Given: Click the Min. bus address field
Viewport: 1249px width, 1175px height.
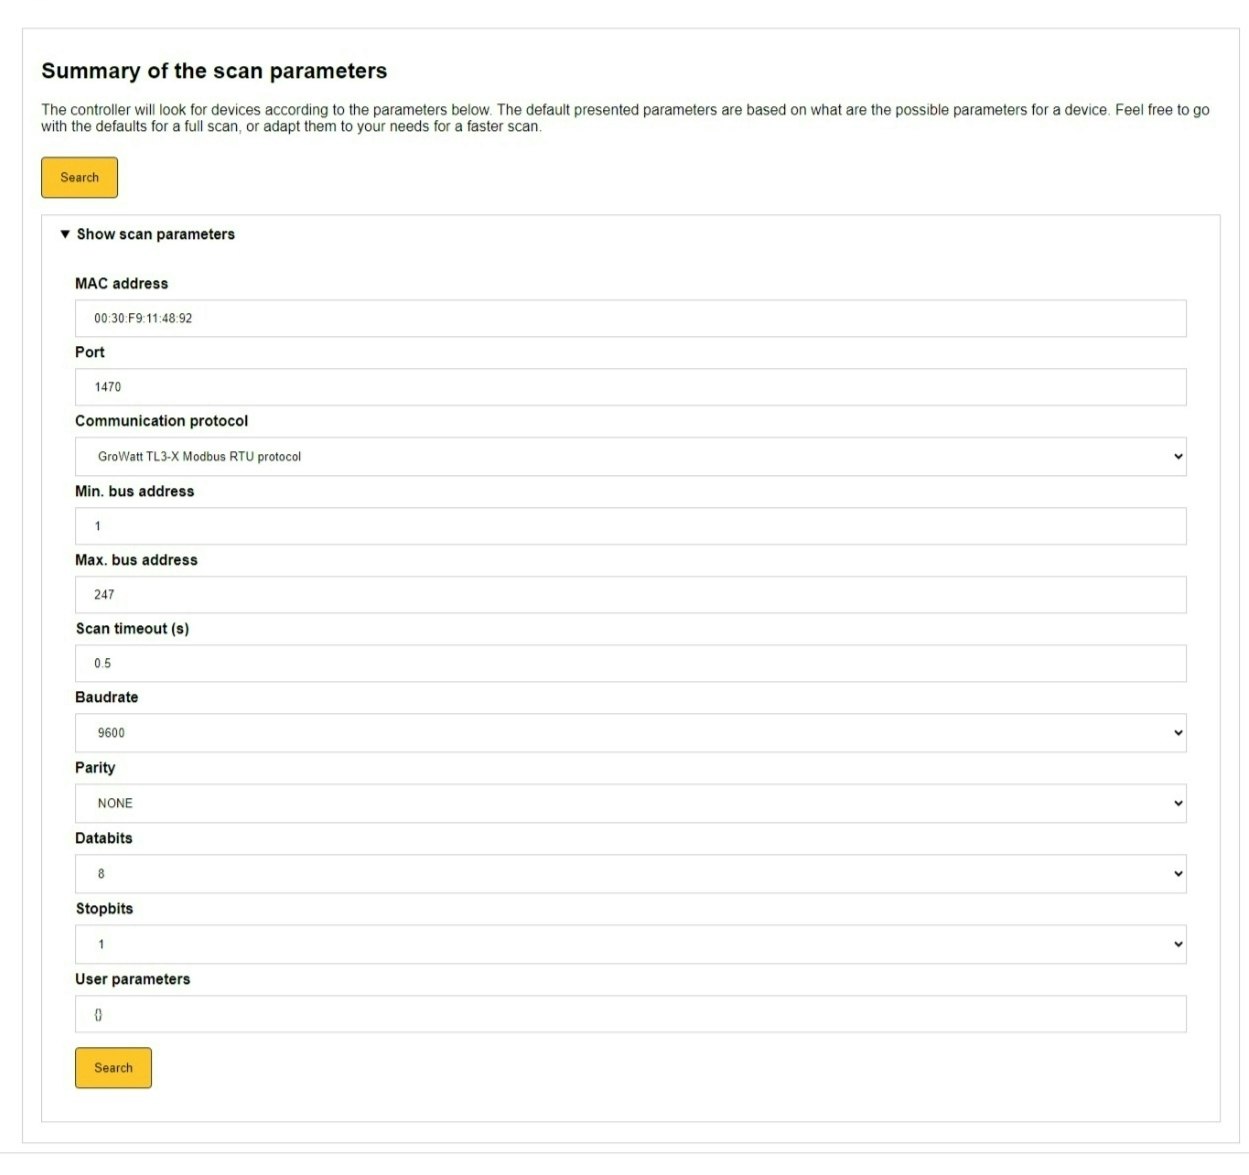Looking at the screenshot, I should click(630, 526).
